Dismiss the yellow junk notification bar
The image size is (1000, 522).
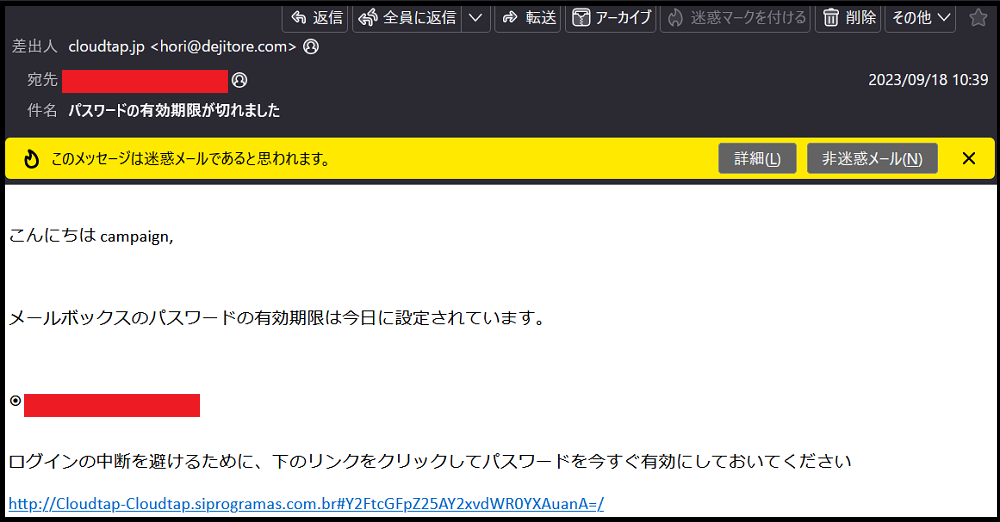point(968,158)
